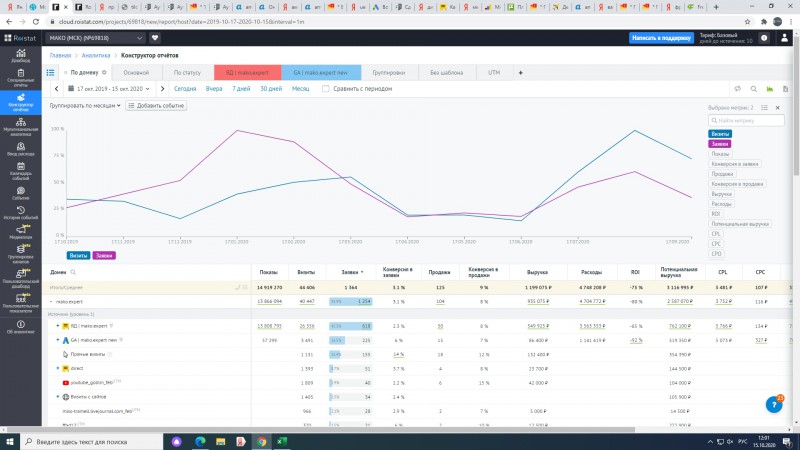Open Multichannel analytics in the sidebar
This screenshot has width=800, height=450.
point(20,126)
